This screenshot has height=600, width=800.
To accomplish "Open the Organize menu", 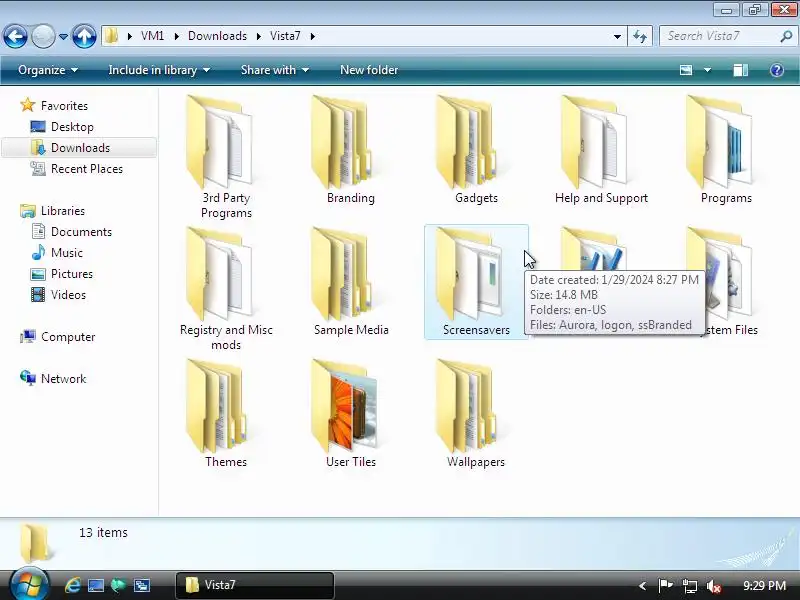I will tap(48, 70).
